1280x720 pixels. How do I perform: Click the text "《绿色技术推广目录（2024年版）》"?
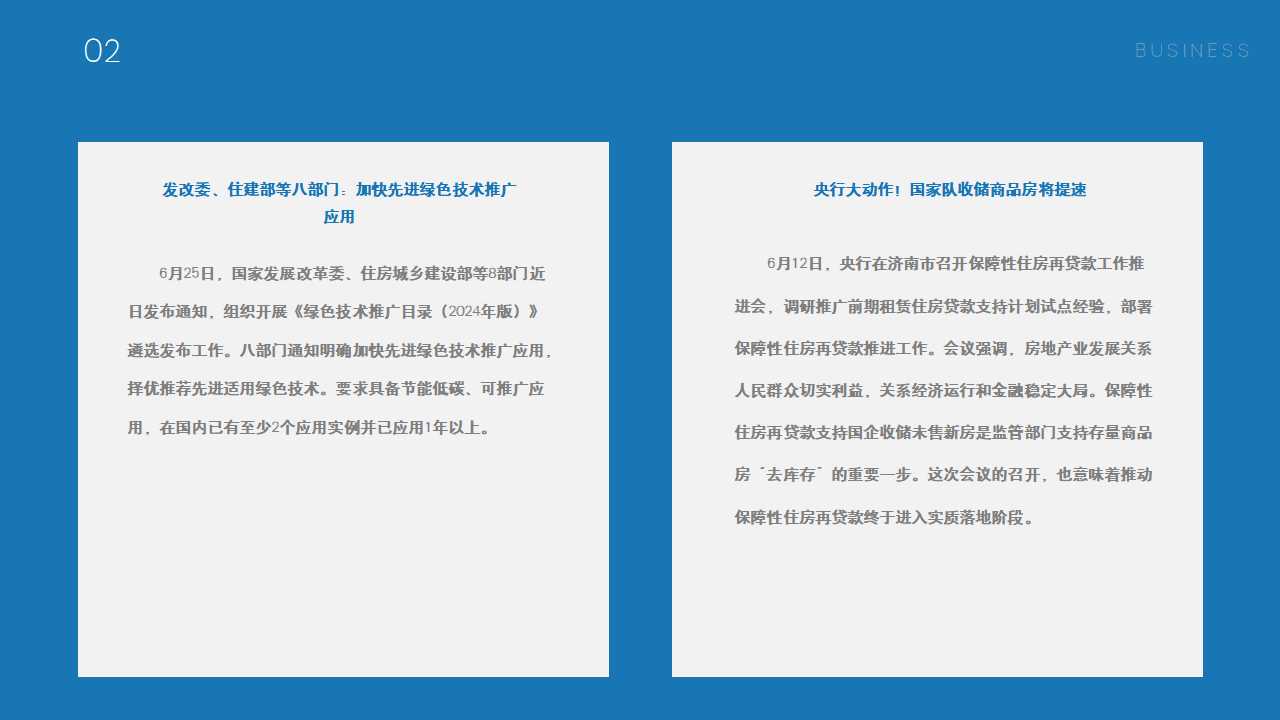point(416,311)
